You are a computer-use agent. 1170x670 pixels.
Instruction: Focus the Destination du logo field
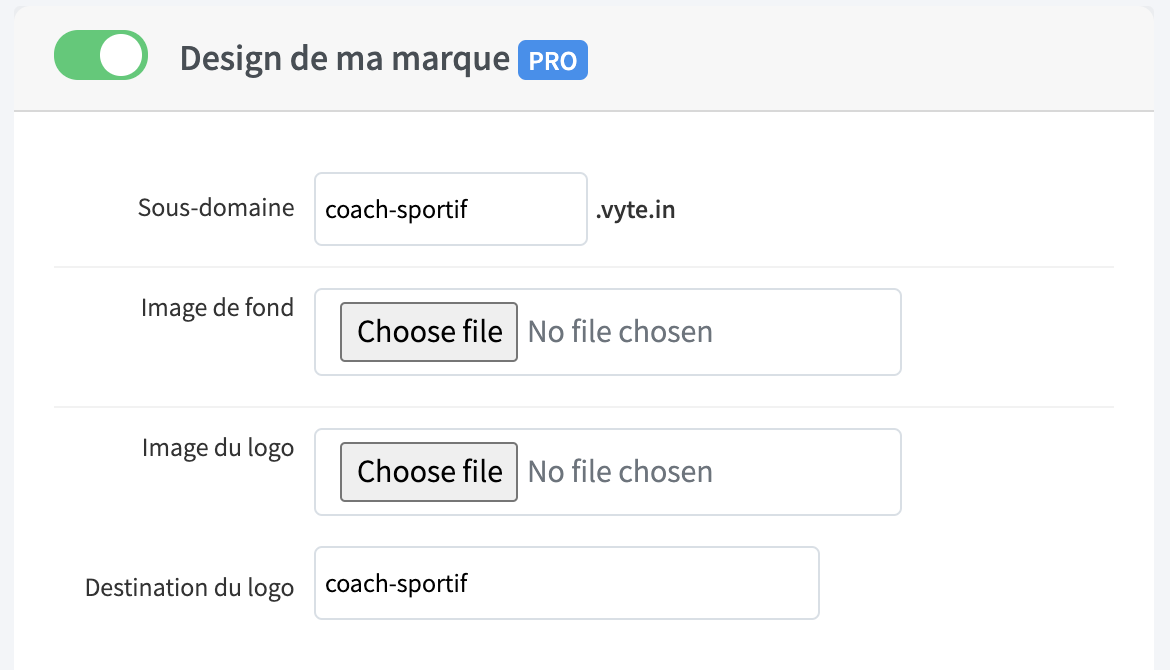point(567,583)
